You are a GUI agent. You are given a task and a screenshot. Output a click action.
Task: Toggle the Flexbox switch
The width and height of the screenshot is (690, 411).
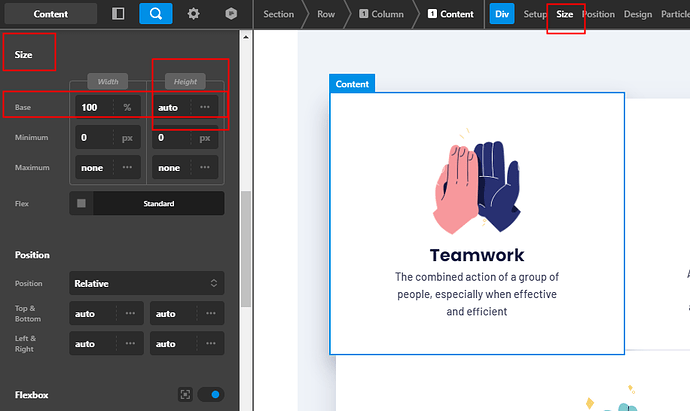(211, 394)
